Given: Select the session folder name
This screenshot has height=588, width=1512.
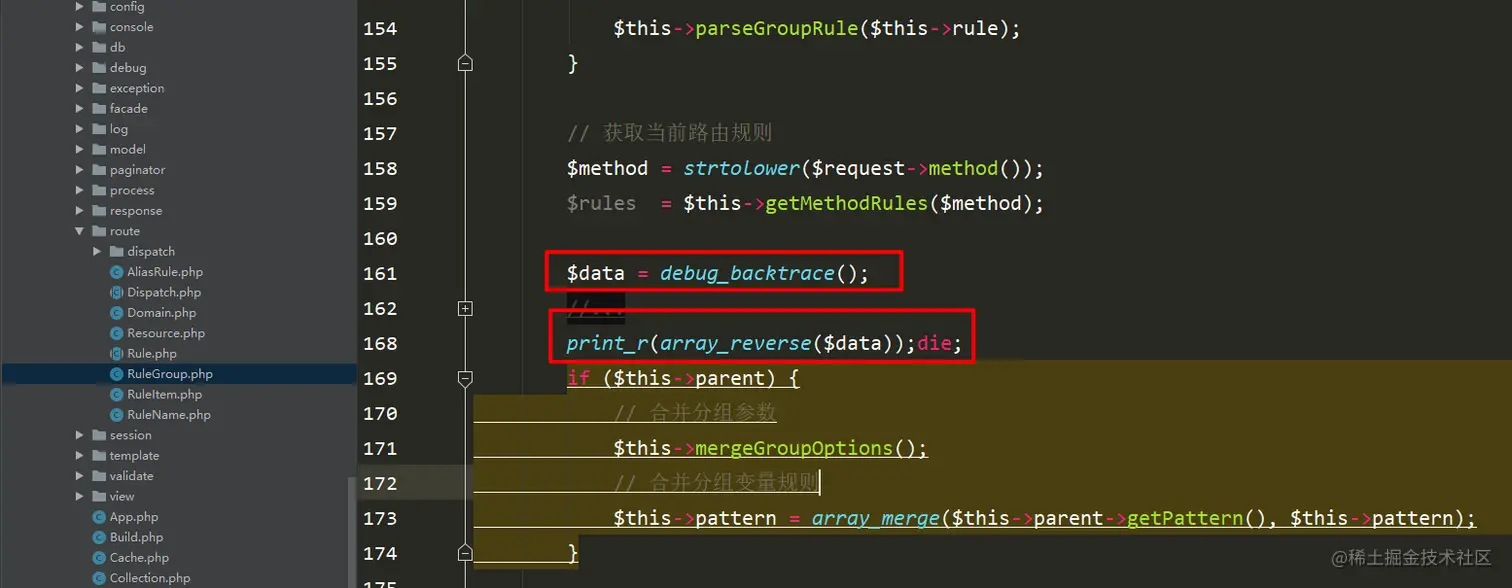Looking at the screenshot, I should point(131,435).
